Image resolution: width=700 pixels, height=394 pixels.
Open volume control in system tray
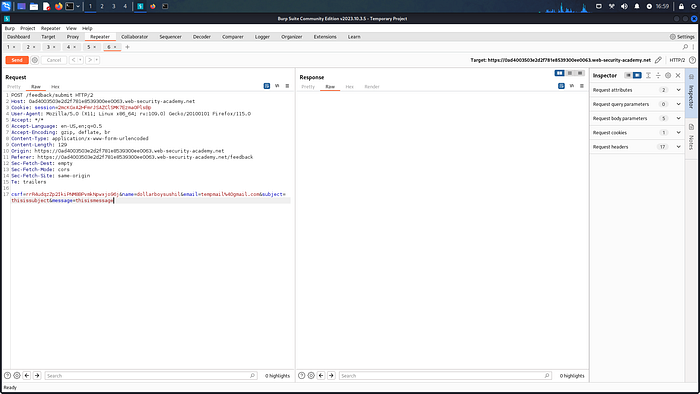(x=624, y=6)
